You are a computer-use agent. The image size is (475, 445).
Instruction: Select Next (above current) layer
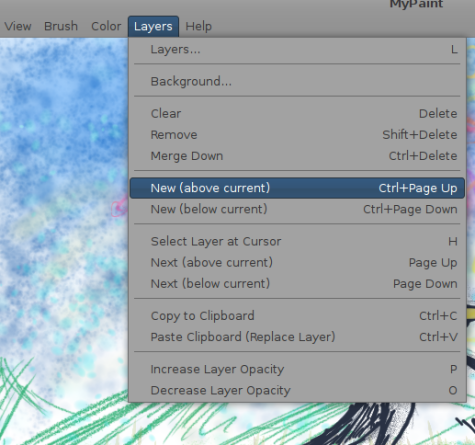(x=297, y=263)
